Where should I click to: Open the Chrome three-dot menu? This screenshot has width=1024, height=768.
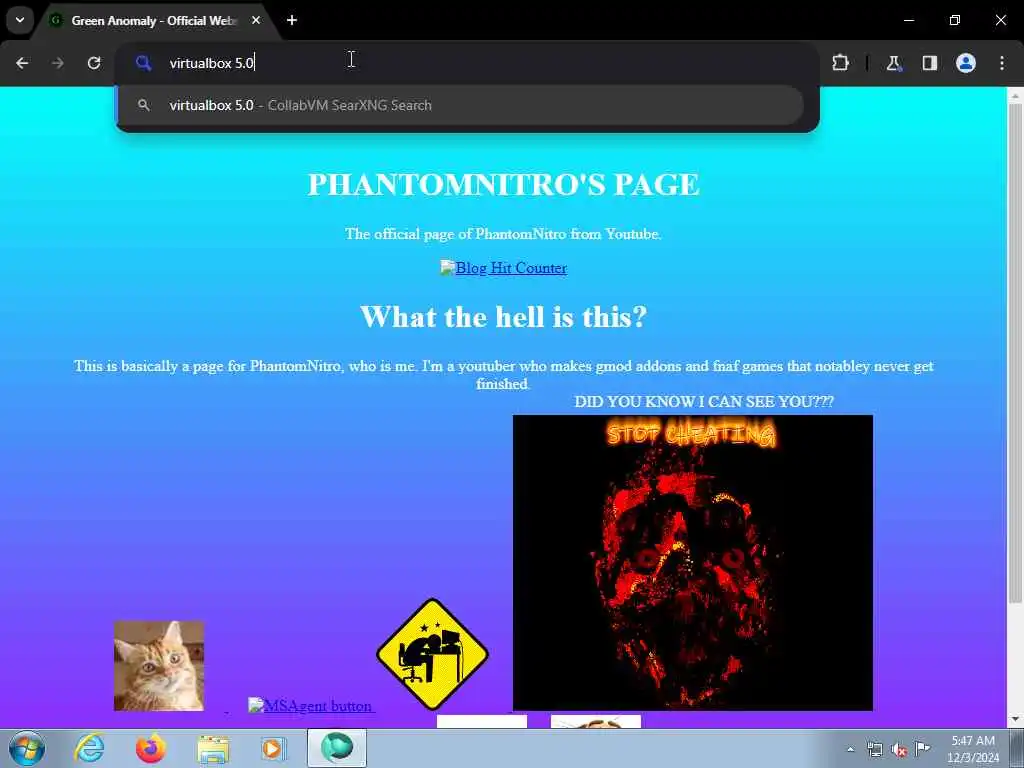pos(1002,63)
